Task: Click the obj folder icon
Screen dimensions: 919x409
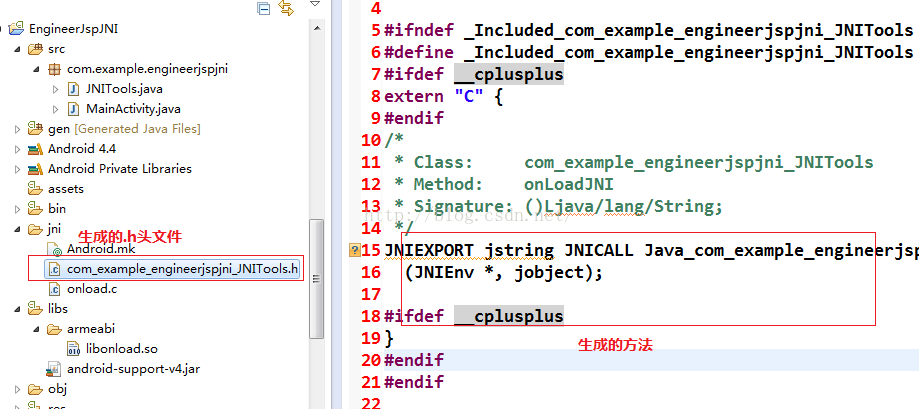Action: 35,388
